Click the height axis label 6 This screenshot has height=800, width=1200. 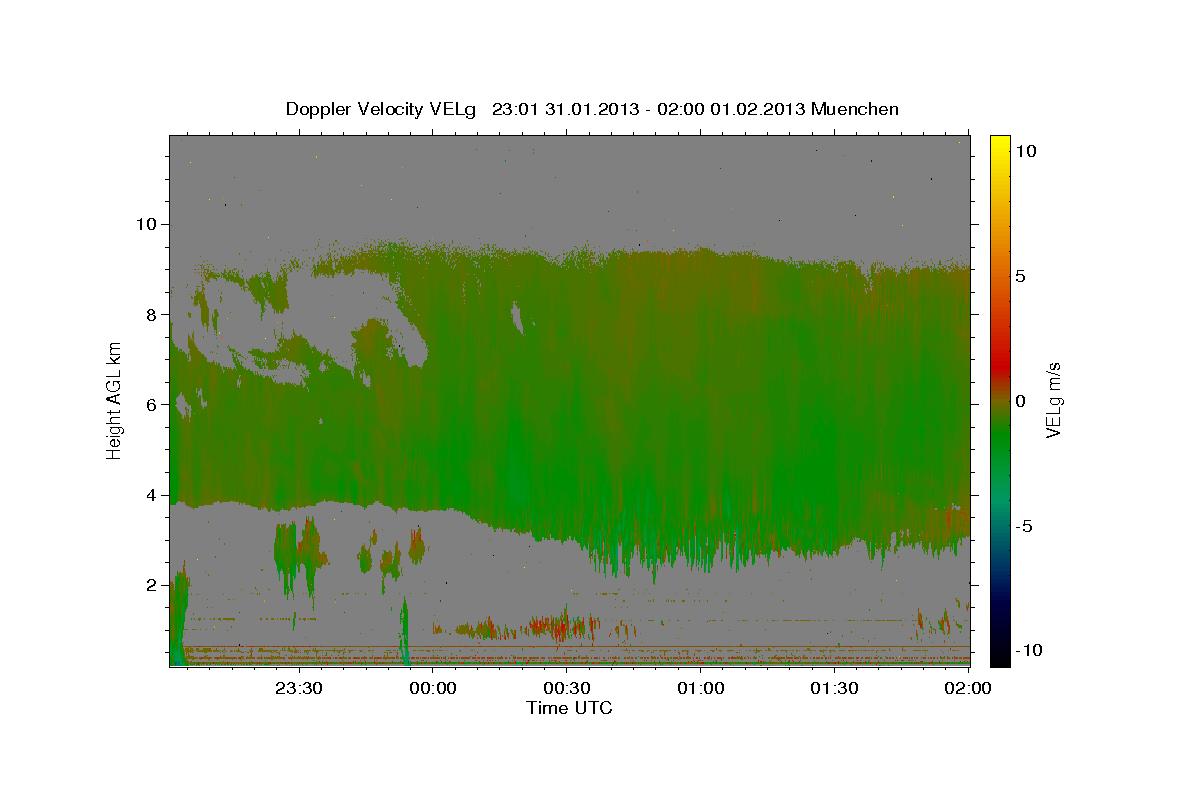click(150, 404)
